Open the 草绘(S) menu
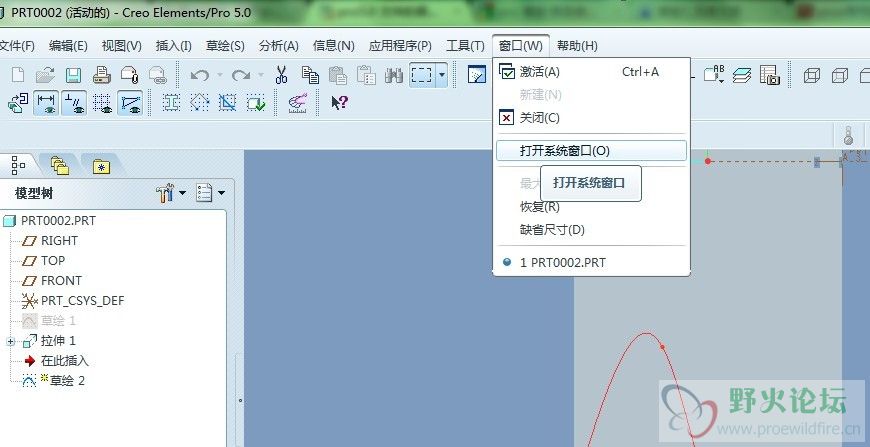This screenshot has width=870, height=447. (225, 46)
